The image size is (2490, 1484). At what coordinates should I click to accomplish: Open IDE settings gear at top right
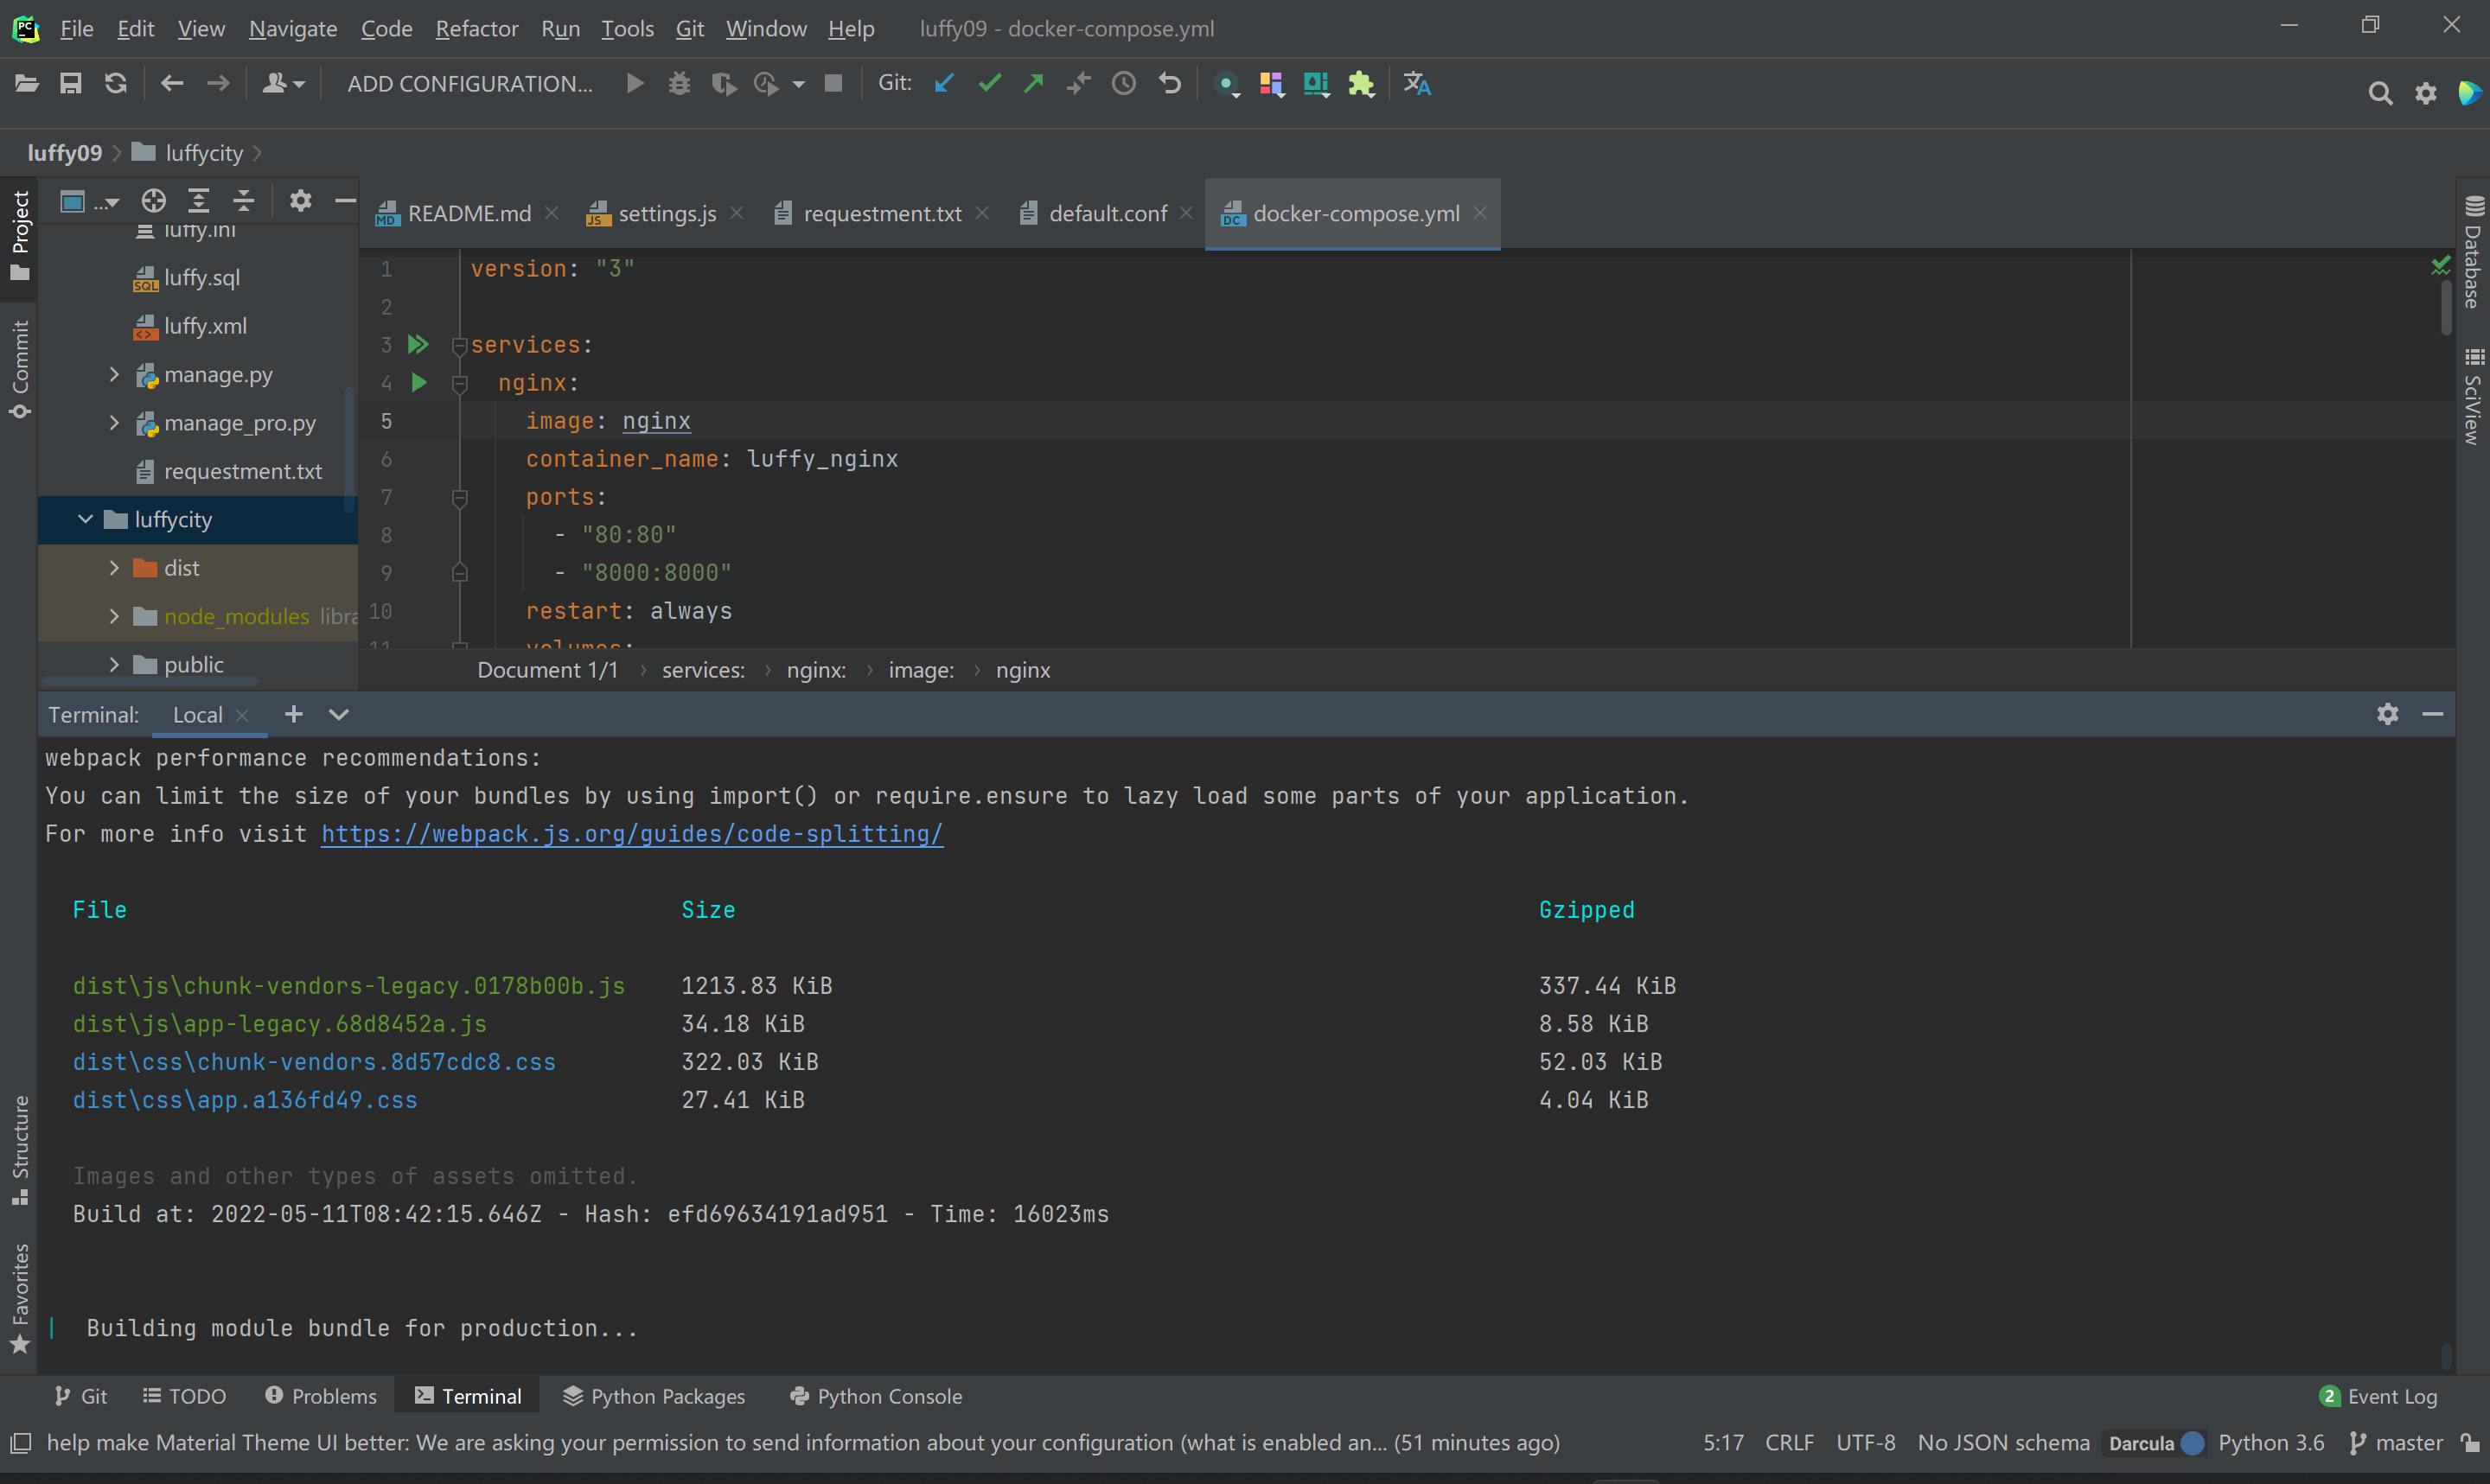coord(2426,94)
